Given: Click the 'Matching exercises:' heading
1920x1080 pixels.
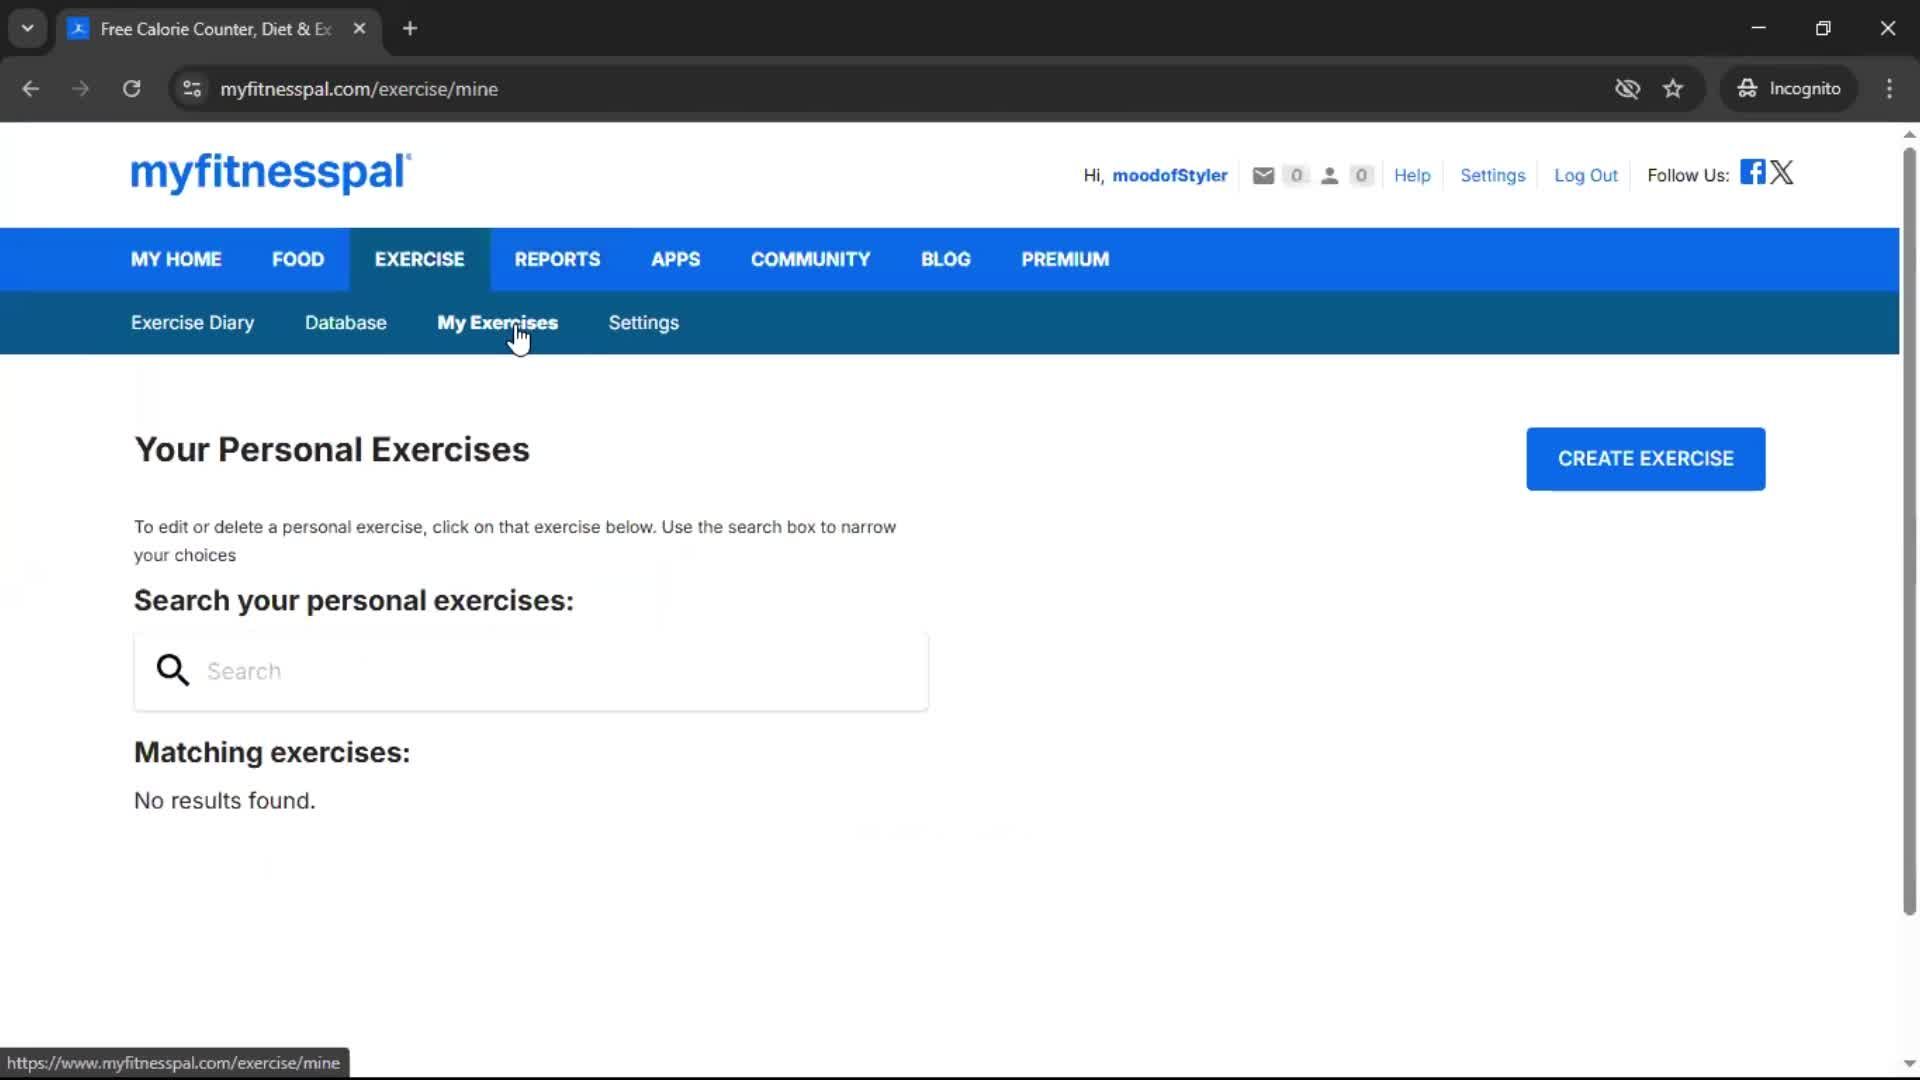Looking at the screenshot, I should [x=272, y=752].
